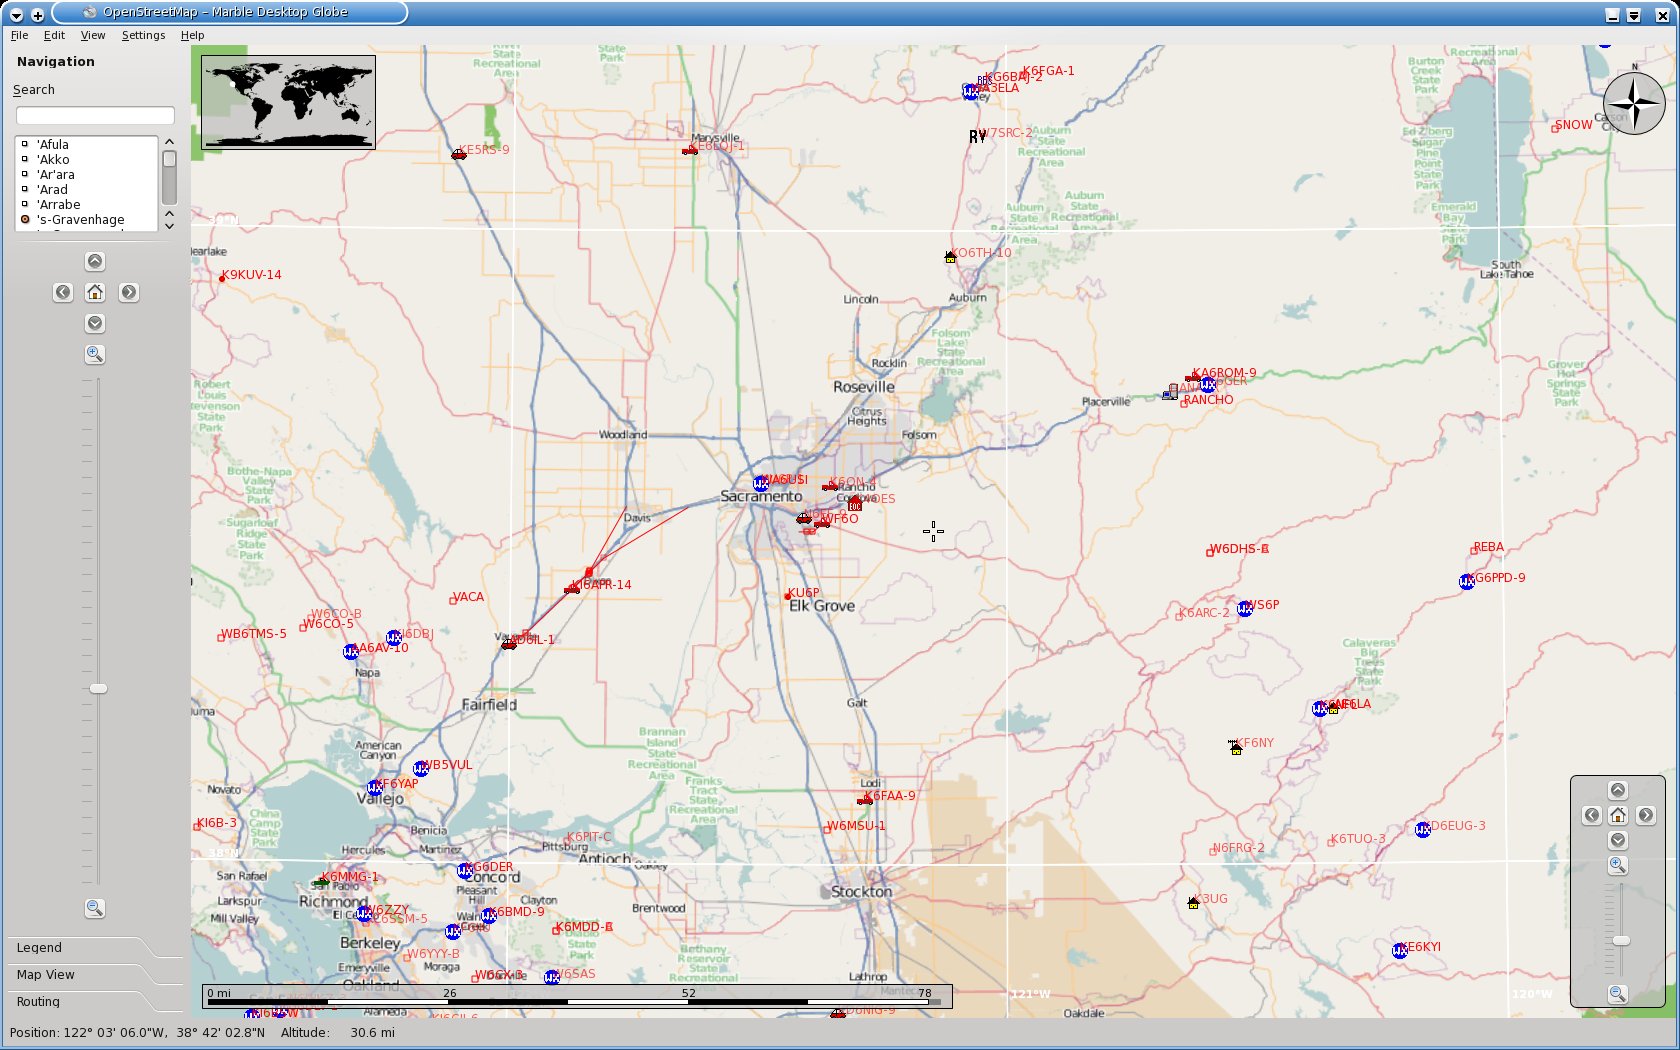The image size is (1680, 1050).
Task: Click the Position coordinates in status bar
Action: (137, 1033)
